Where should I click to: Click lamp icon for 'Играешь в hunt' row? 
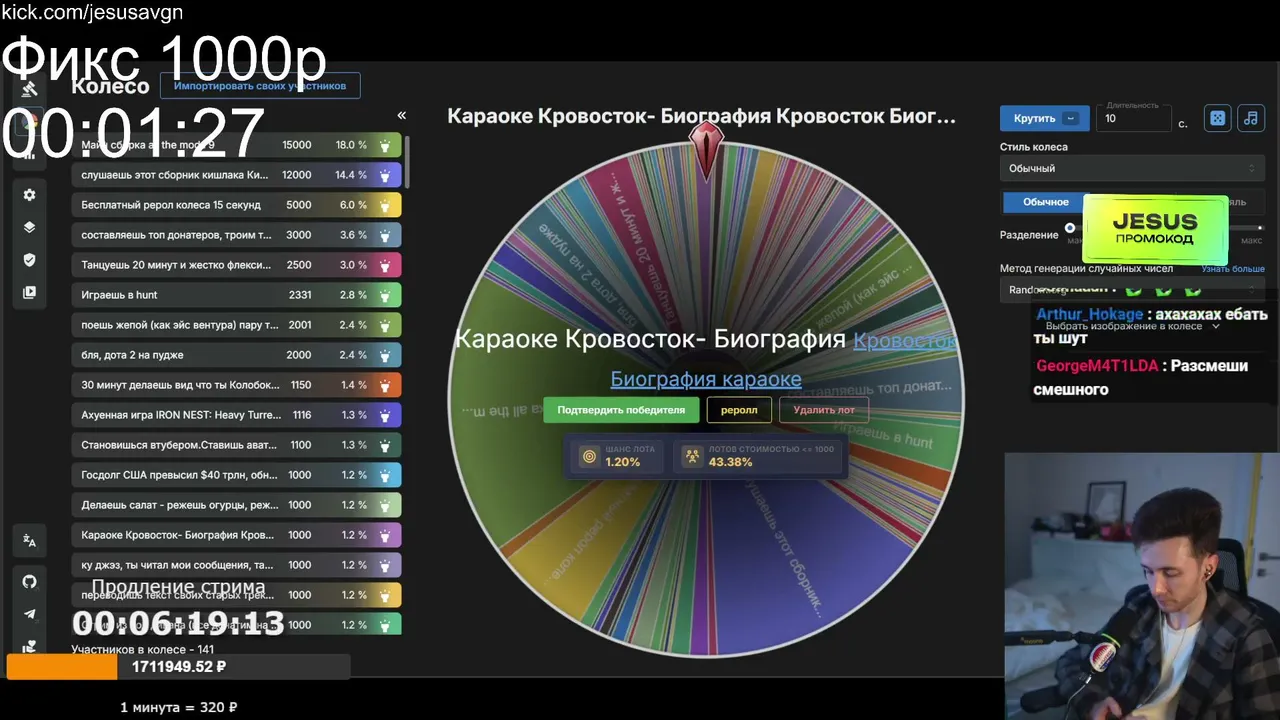[385, 295]
